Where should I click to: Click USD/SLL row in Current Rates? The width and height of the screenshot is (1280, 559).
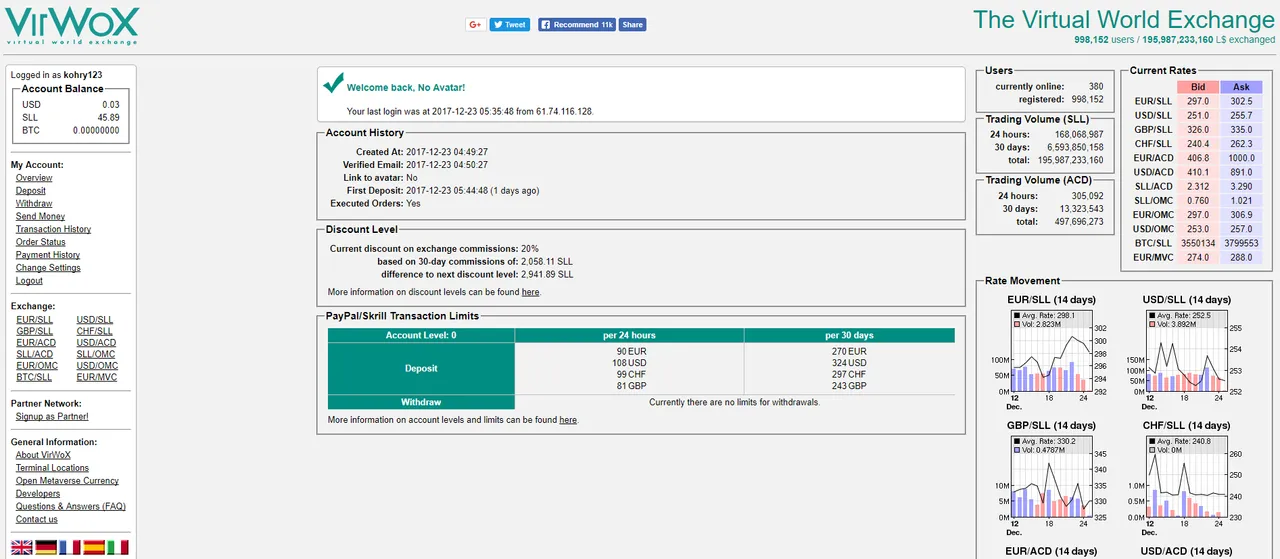point(1196,116)
